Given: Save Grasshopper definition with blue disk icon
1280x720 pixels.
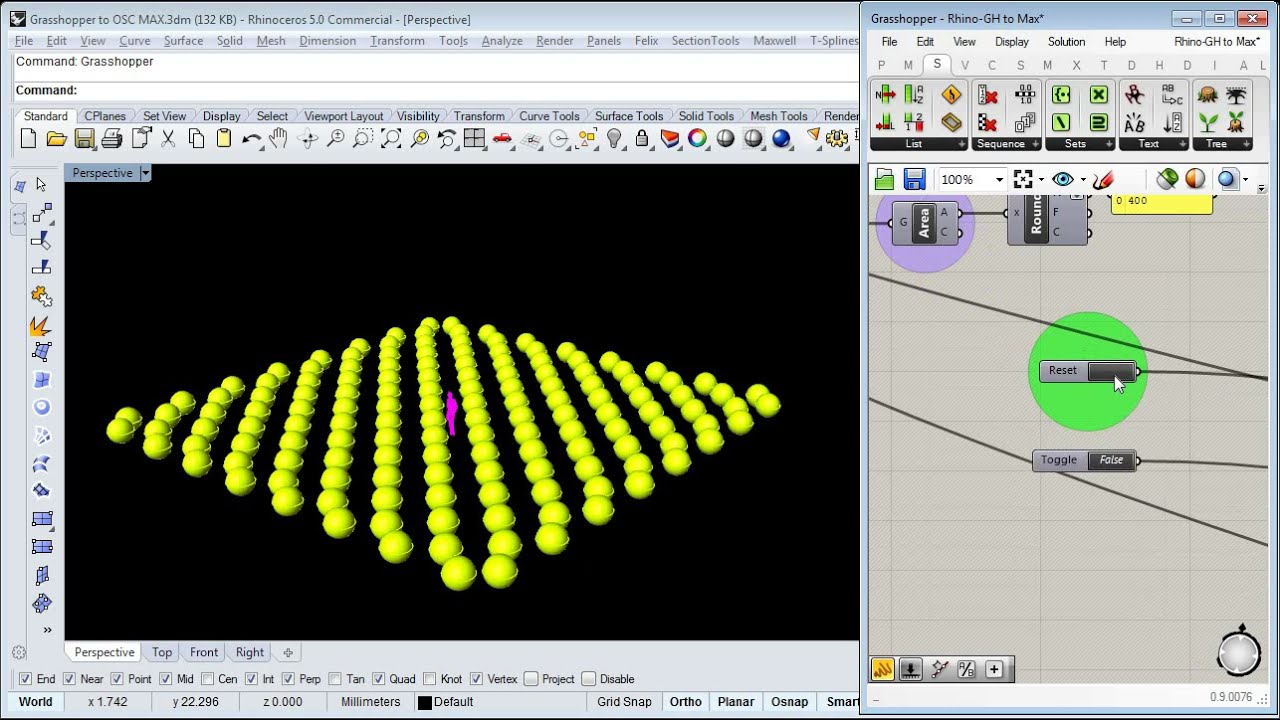Looking at the screenshot, I should (x=914, y=179).
